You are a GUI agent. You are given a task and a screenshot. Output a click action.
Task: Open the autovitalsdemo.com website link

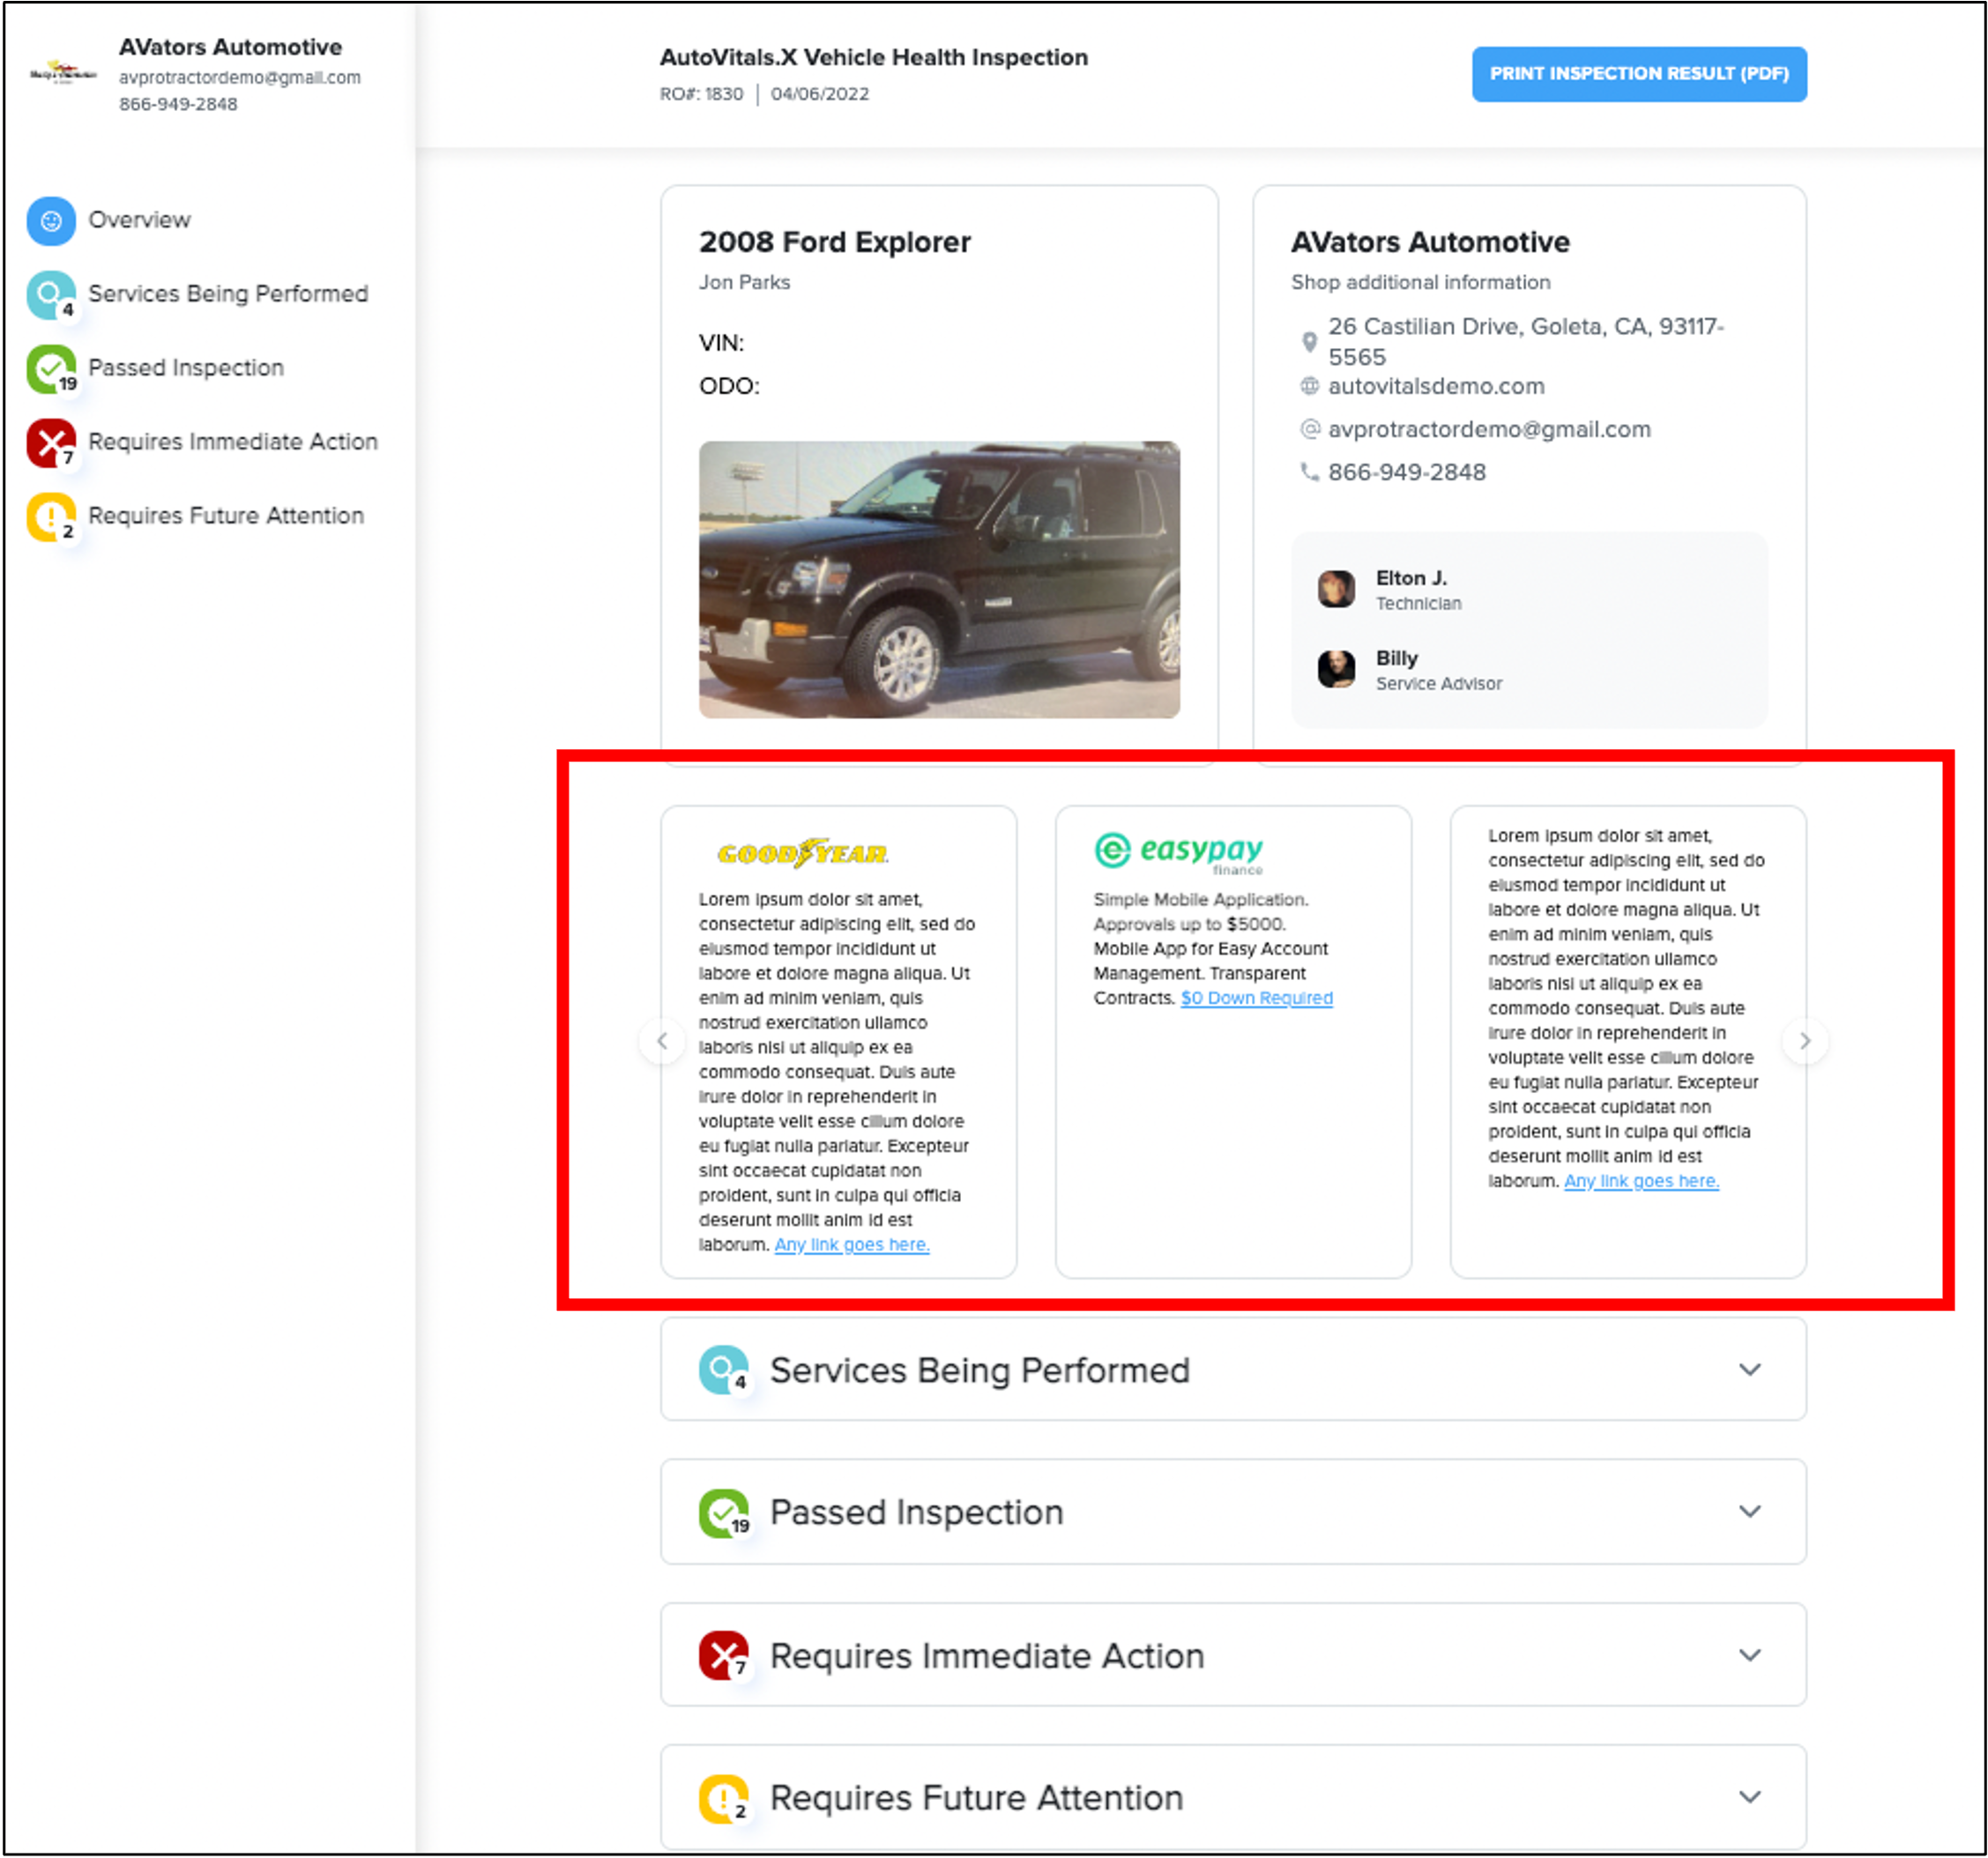click(1436, 386)
